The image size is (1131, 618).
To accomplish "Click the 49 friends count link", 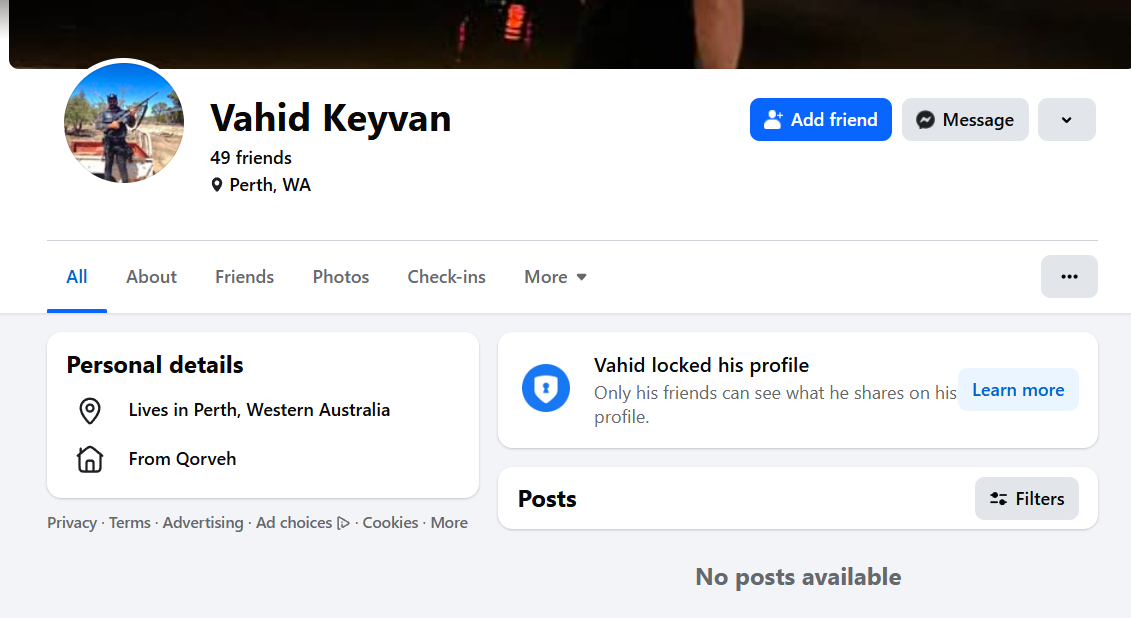I will pos(251,158).
